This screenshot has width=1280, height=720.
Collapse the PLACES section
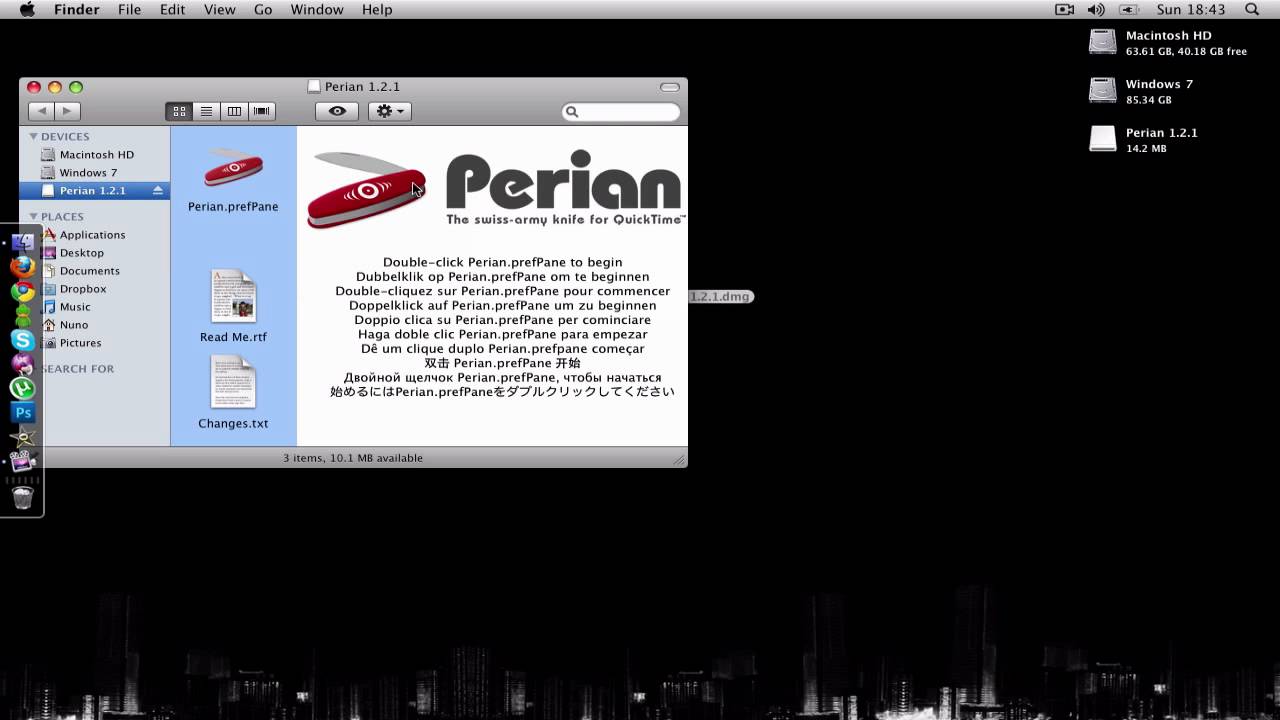(33, 216)
